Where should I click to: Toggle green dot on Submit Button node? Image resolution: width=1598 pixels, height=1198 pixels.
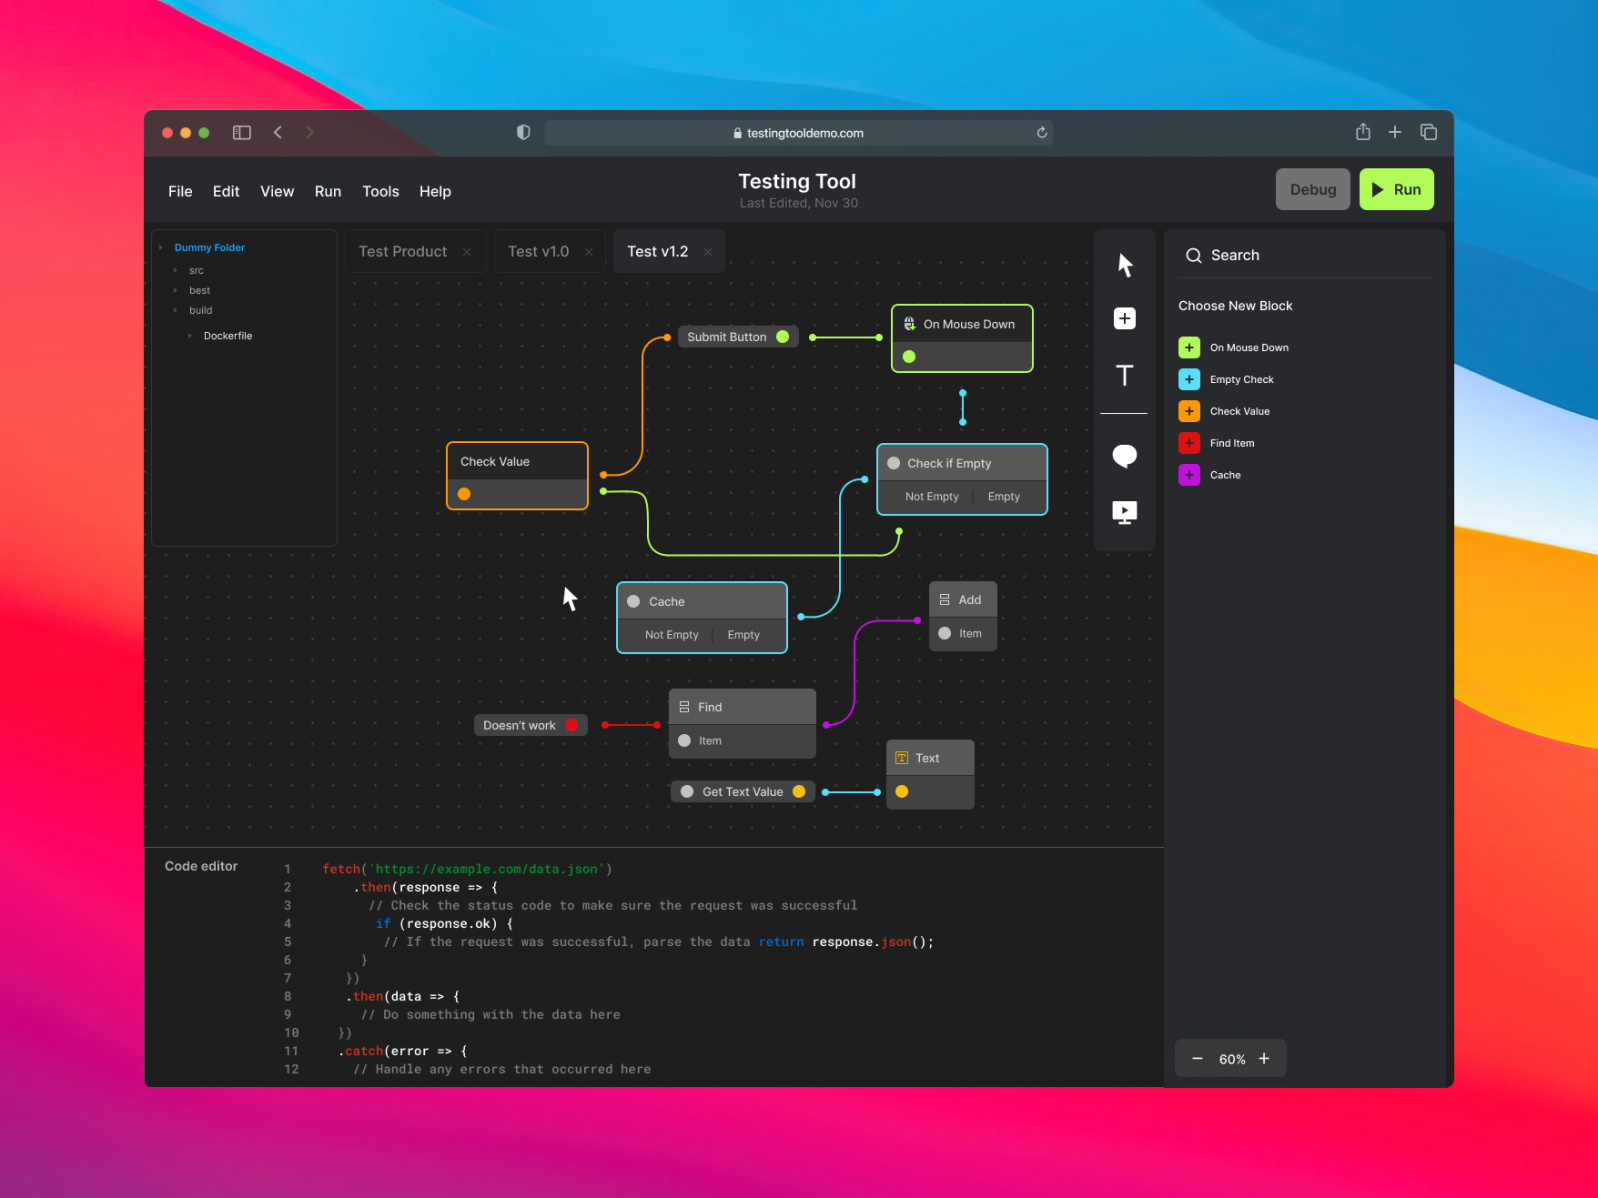click(x=783, y=337)
